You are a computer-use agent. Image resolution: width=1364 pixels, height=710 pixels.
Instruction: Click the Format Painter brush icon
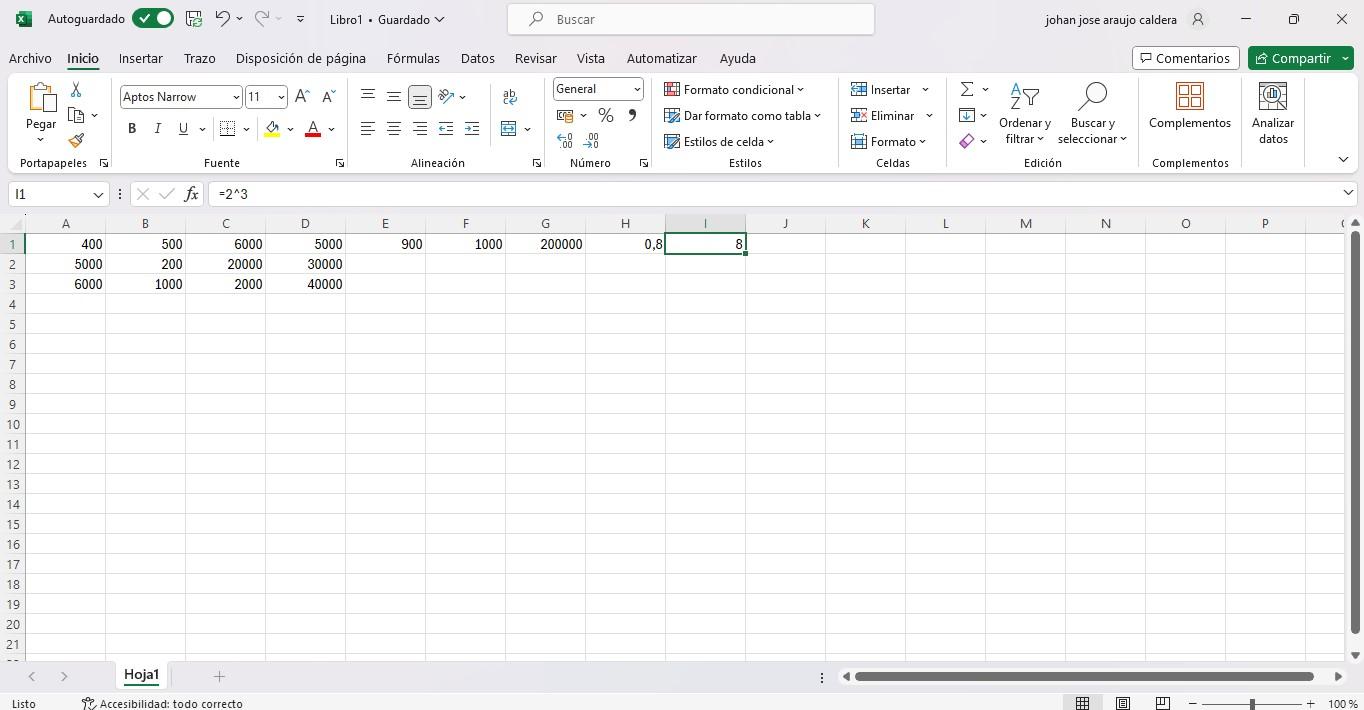click(x=76, y=141)
